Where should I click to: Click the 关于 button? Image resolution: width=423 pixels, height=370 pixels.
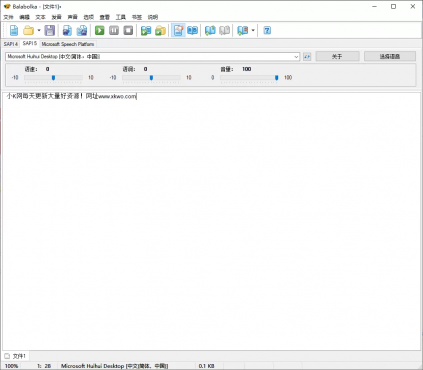coord(337,56)
